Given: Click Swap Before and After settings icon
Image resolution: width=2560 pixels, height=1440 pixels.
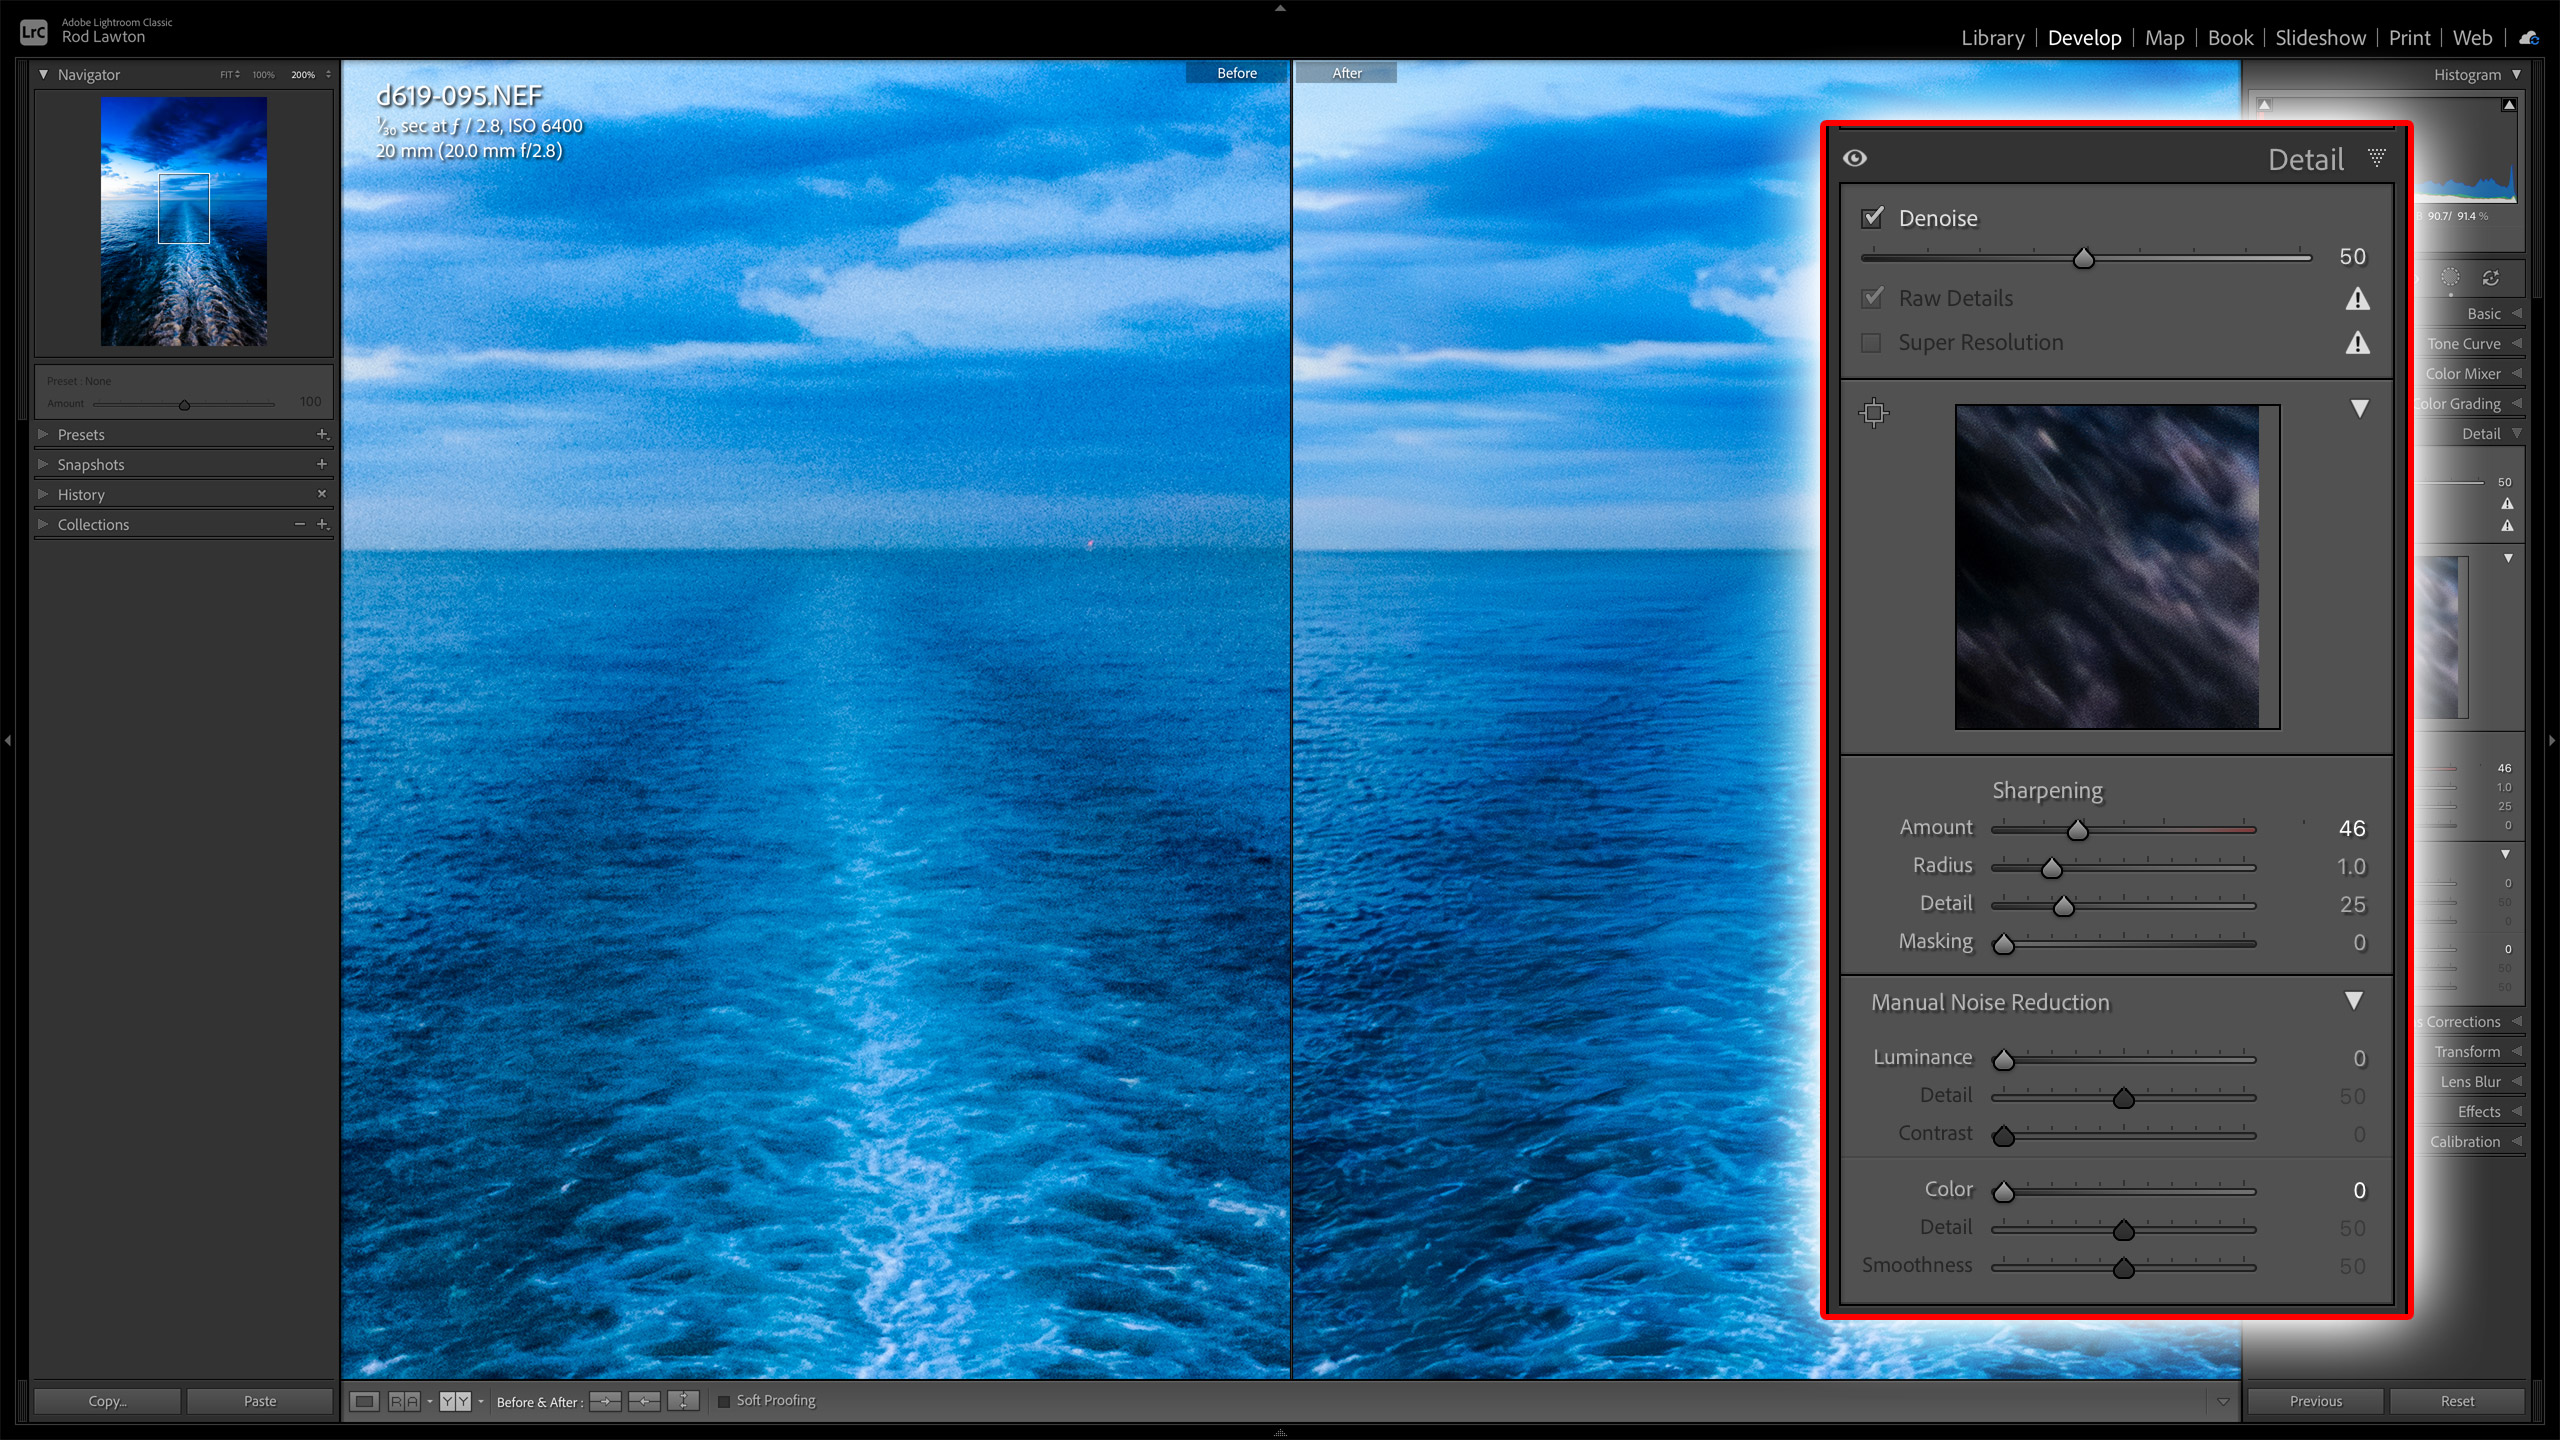Looking at the screenshot, I should coord(683,1401).
